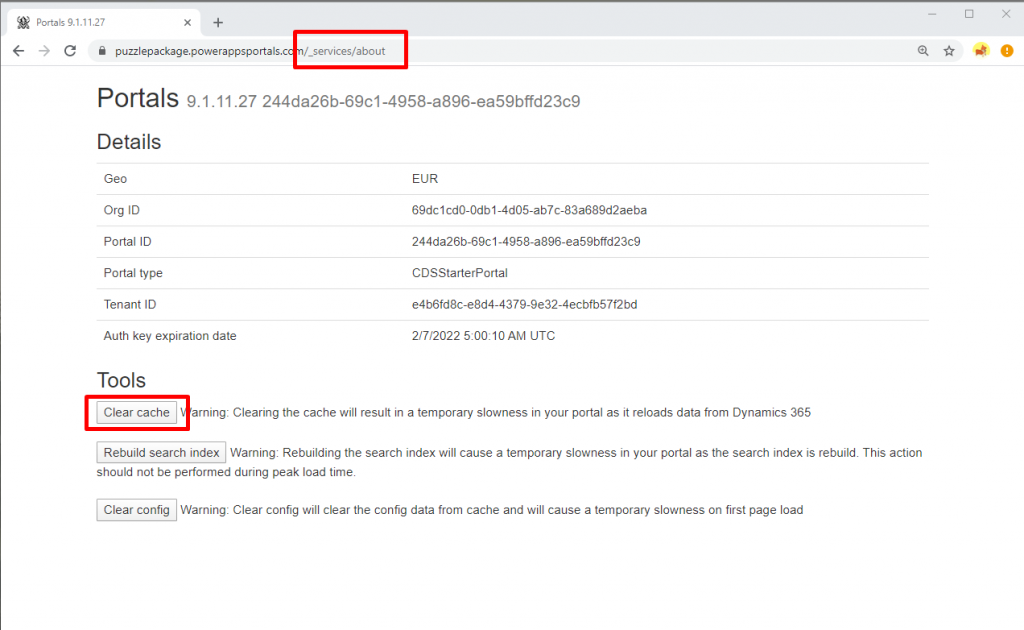
Task: Minimize the browser window
Action: tap(932, 14)
